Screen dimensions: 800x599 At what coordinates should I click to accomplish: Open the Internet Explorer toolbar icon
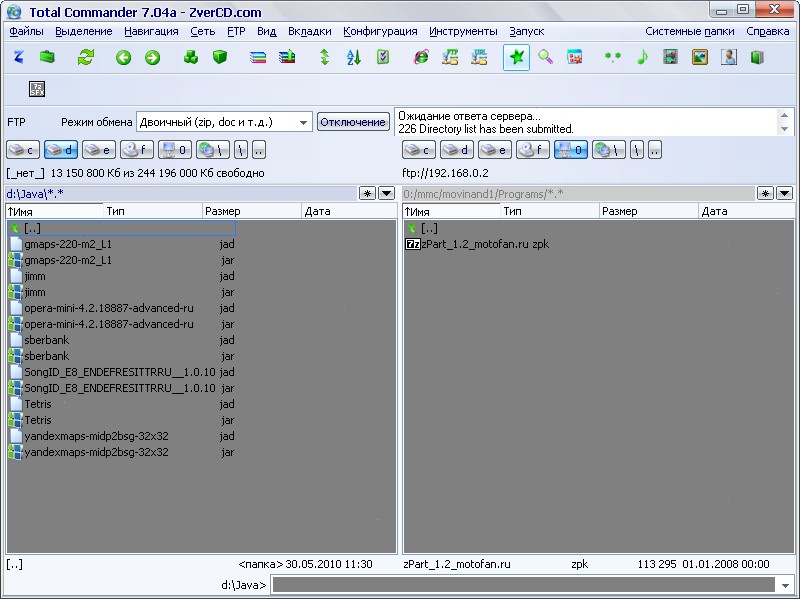(421, 57)
